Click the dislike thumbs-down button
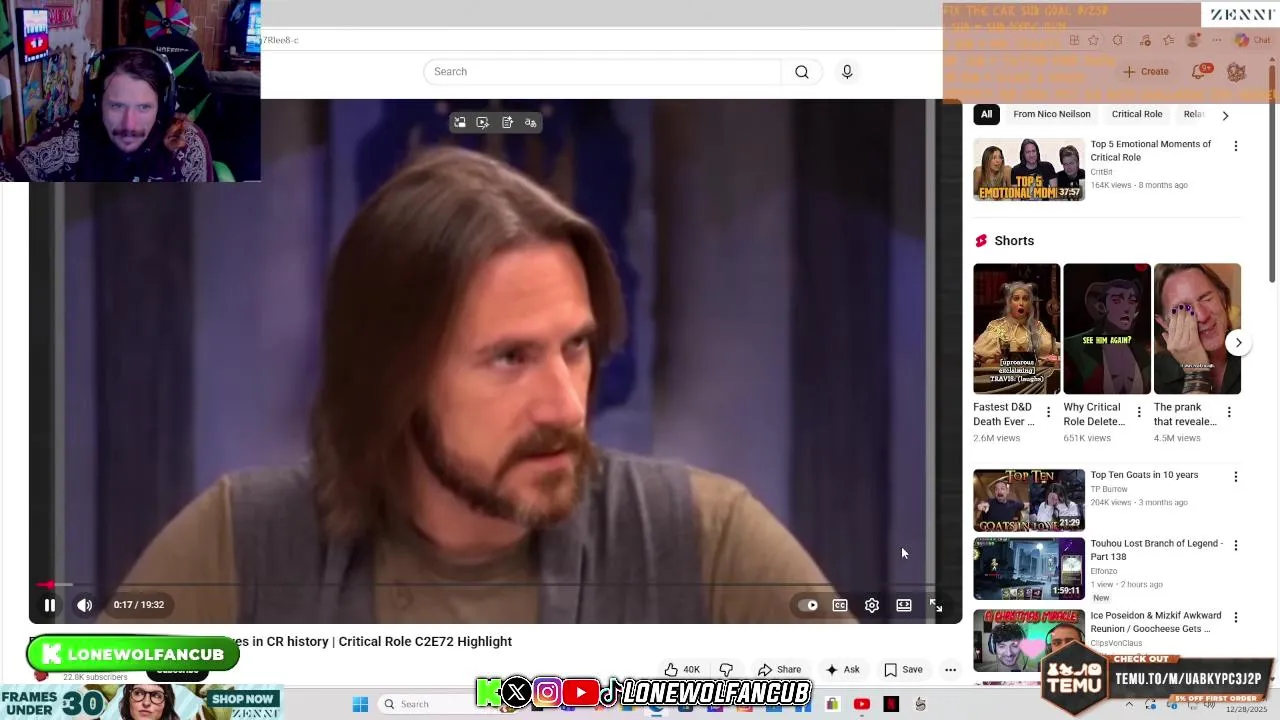Viewport: 1280px width, 720px height. click(726, 670)
